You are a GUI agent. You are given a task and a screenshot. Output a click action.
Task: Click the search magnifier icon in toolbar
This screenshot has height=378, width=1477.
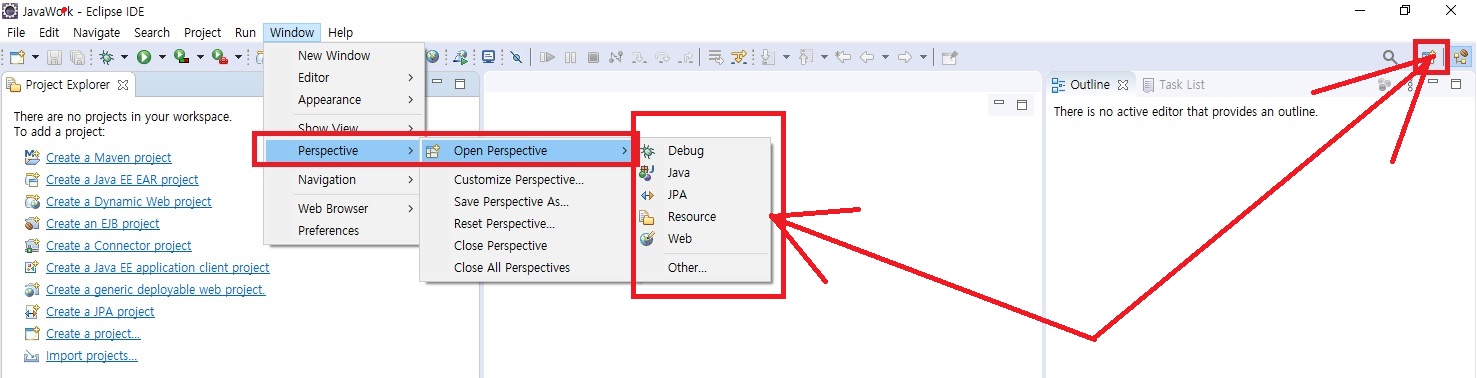(x=1390, y=57)
